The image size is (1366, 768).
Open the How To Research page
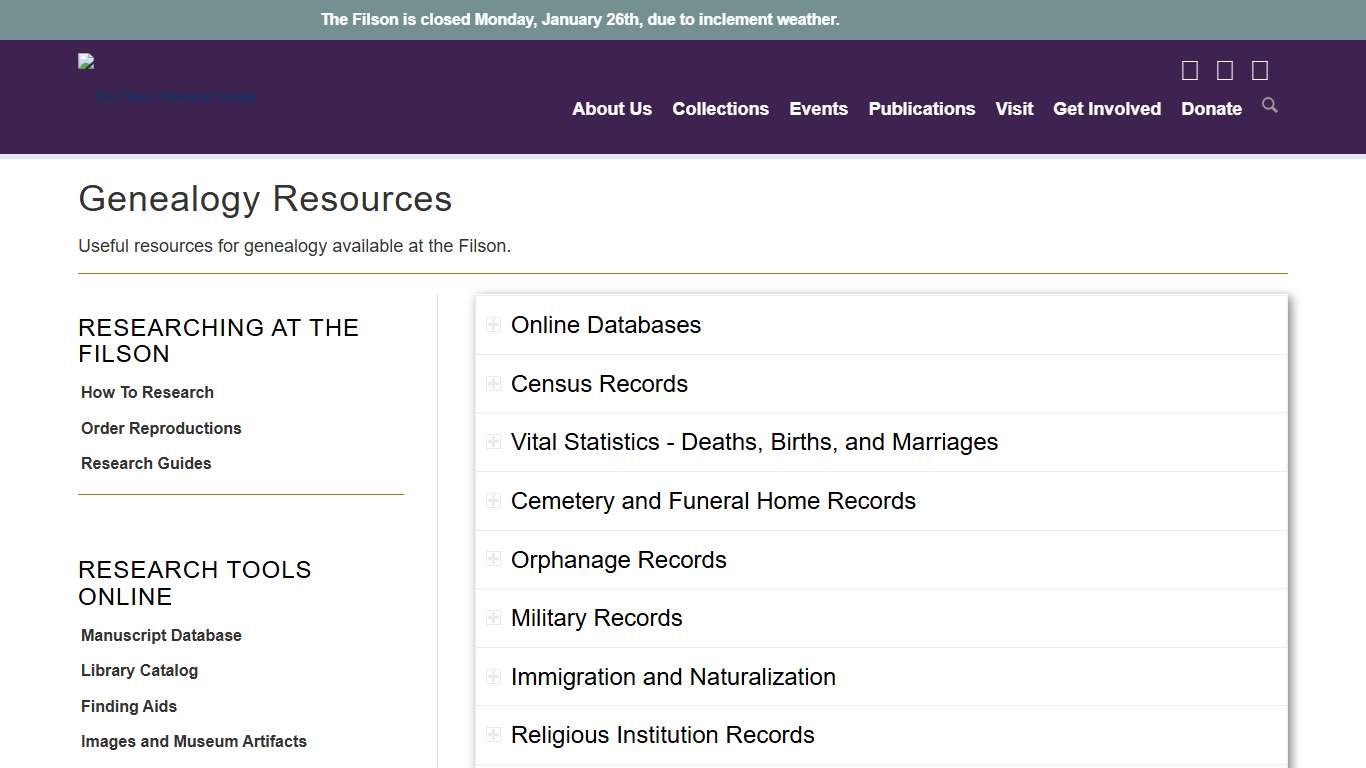(147, 392)
